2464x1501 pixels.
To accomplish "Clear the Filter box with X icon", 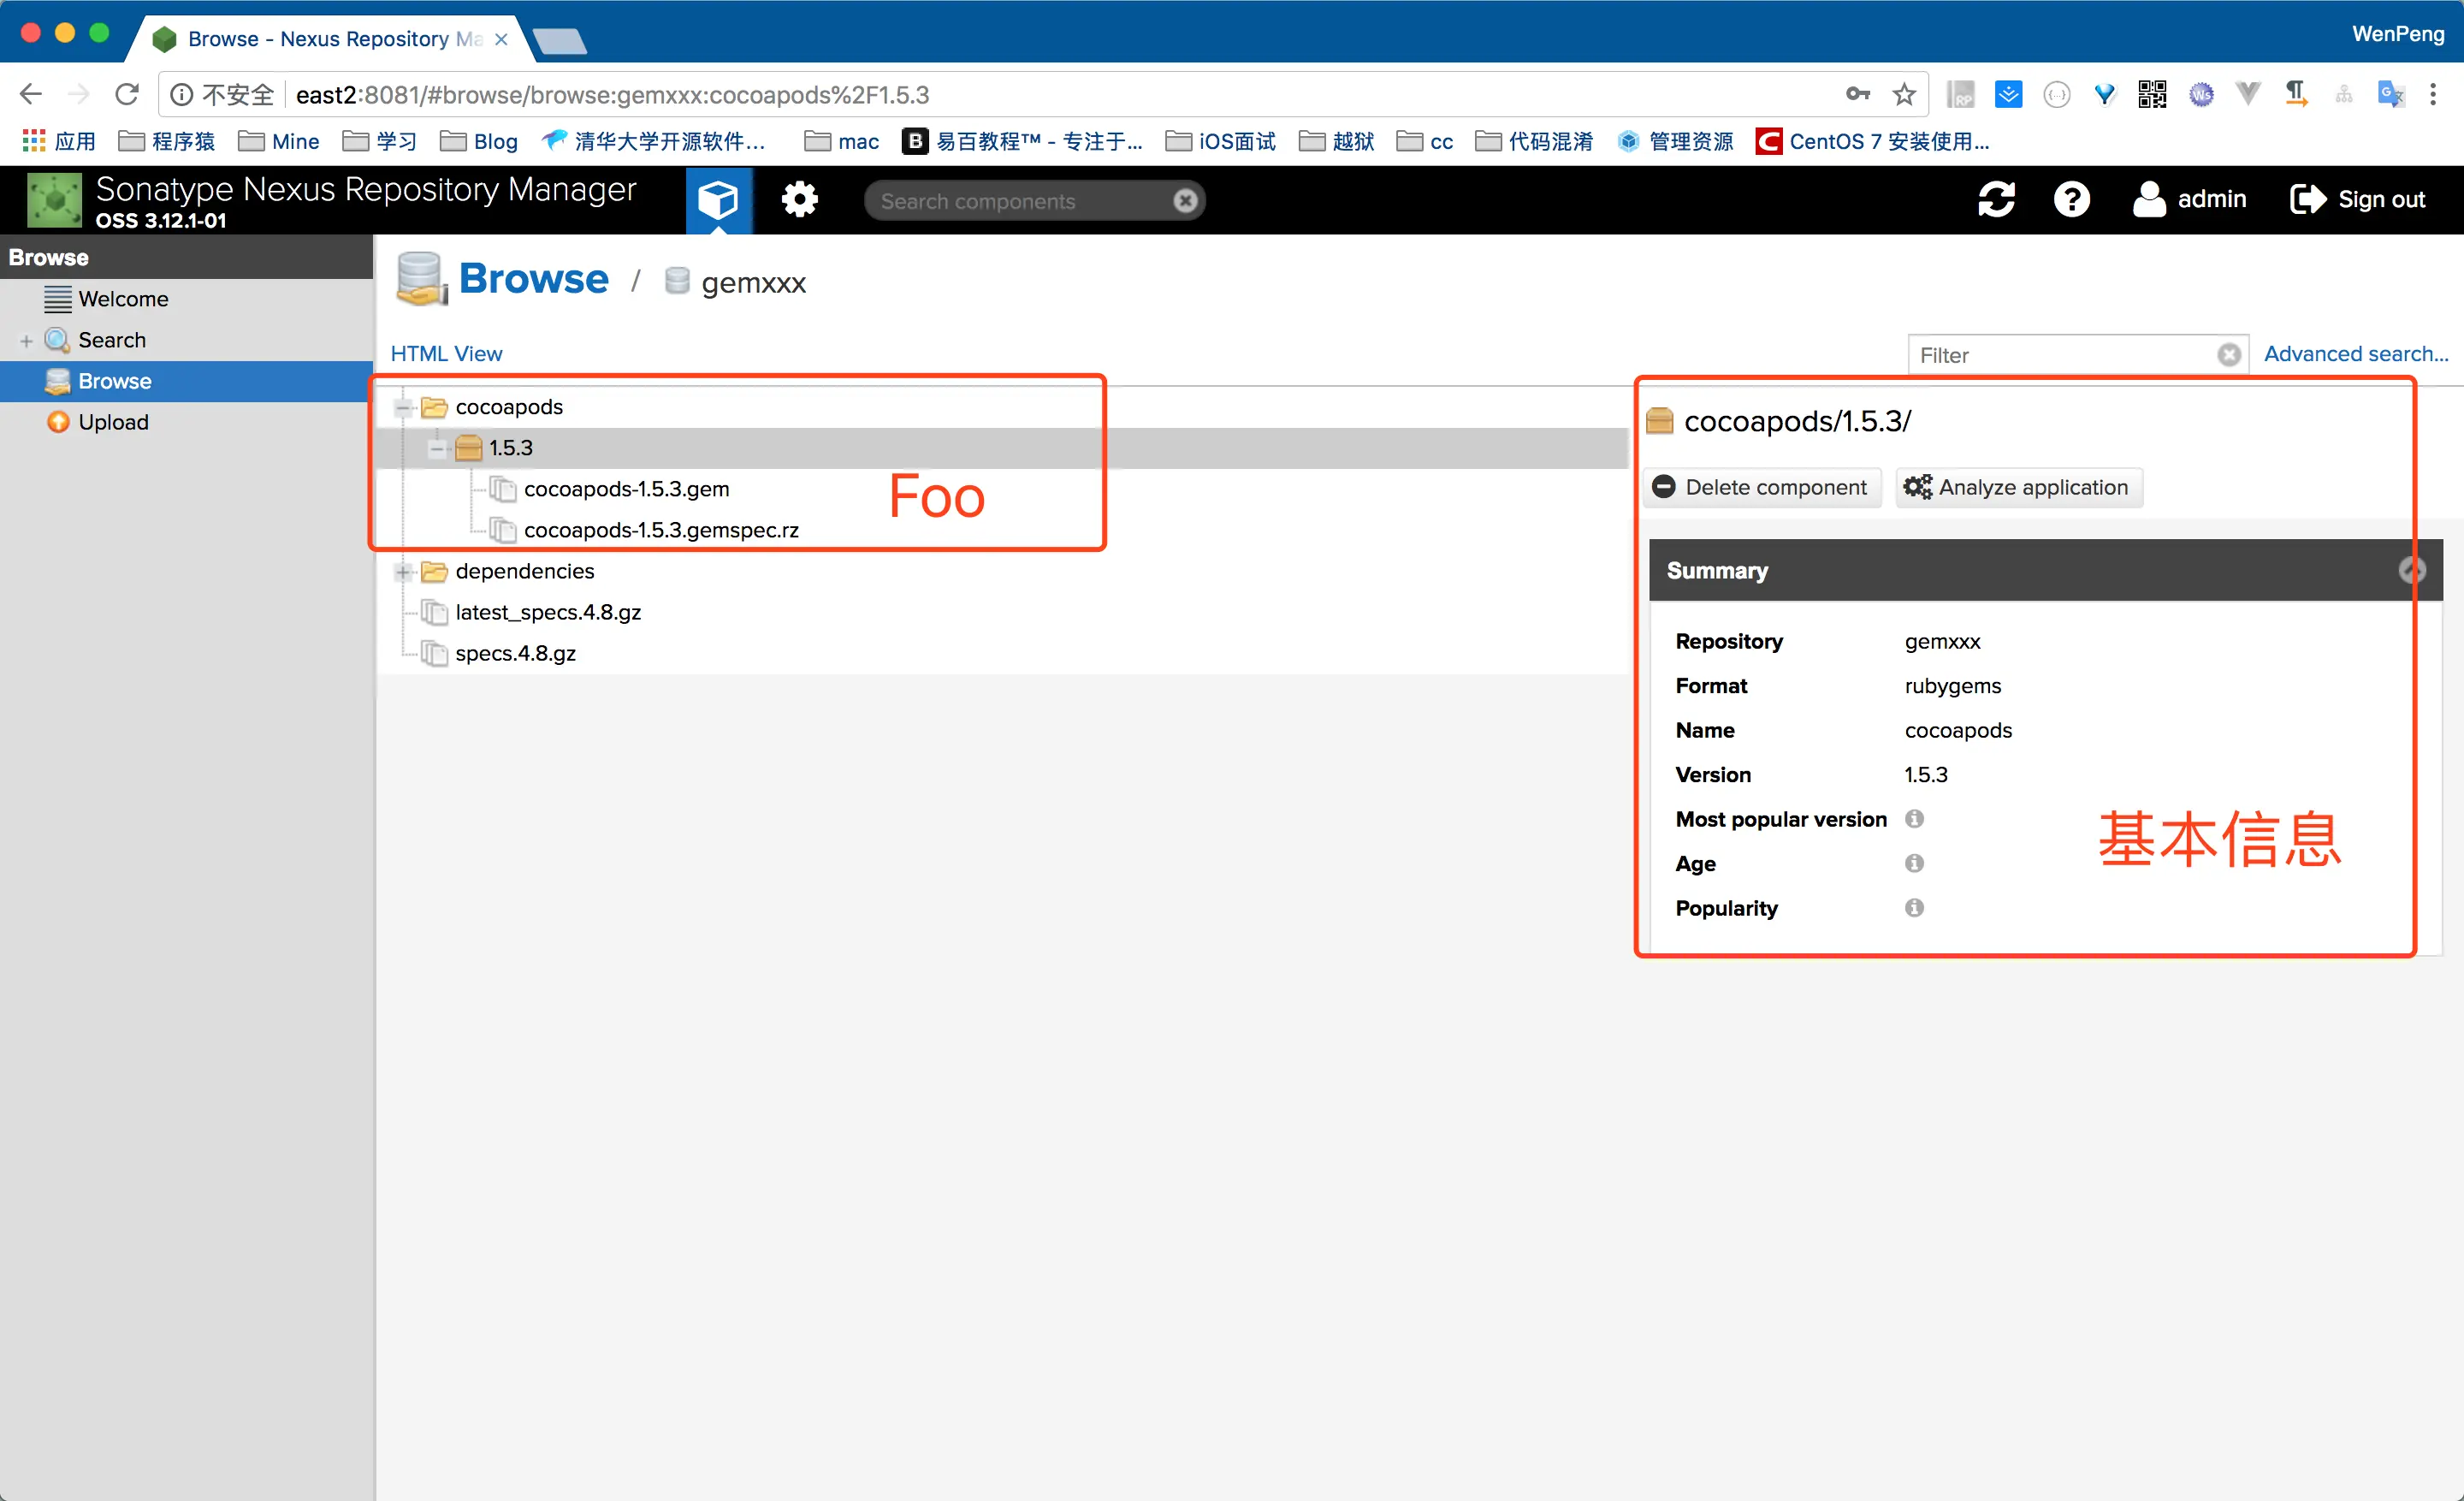I will [2228, 355].
